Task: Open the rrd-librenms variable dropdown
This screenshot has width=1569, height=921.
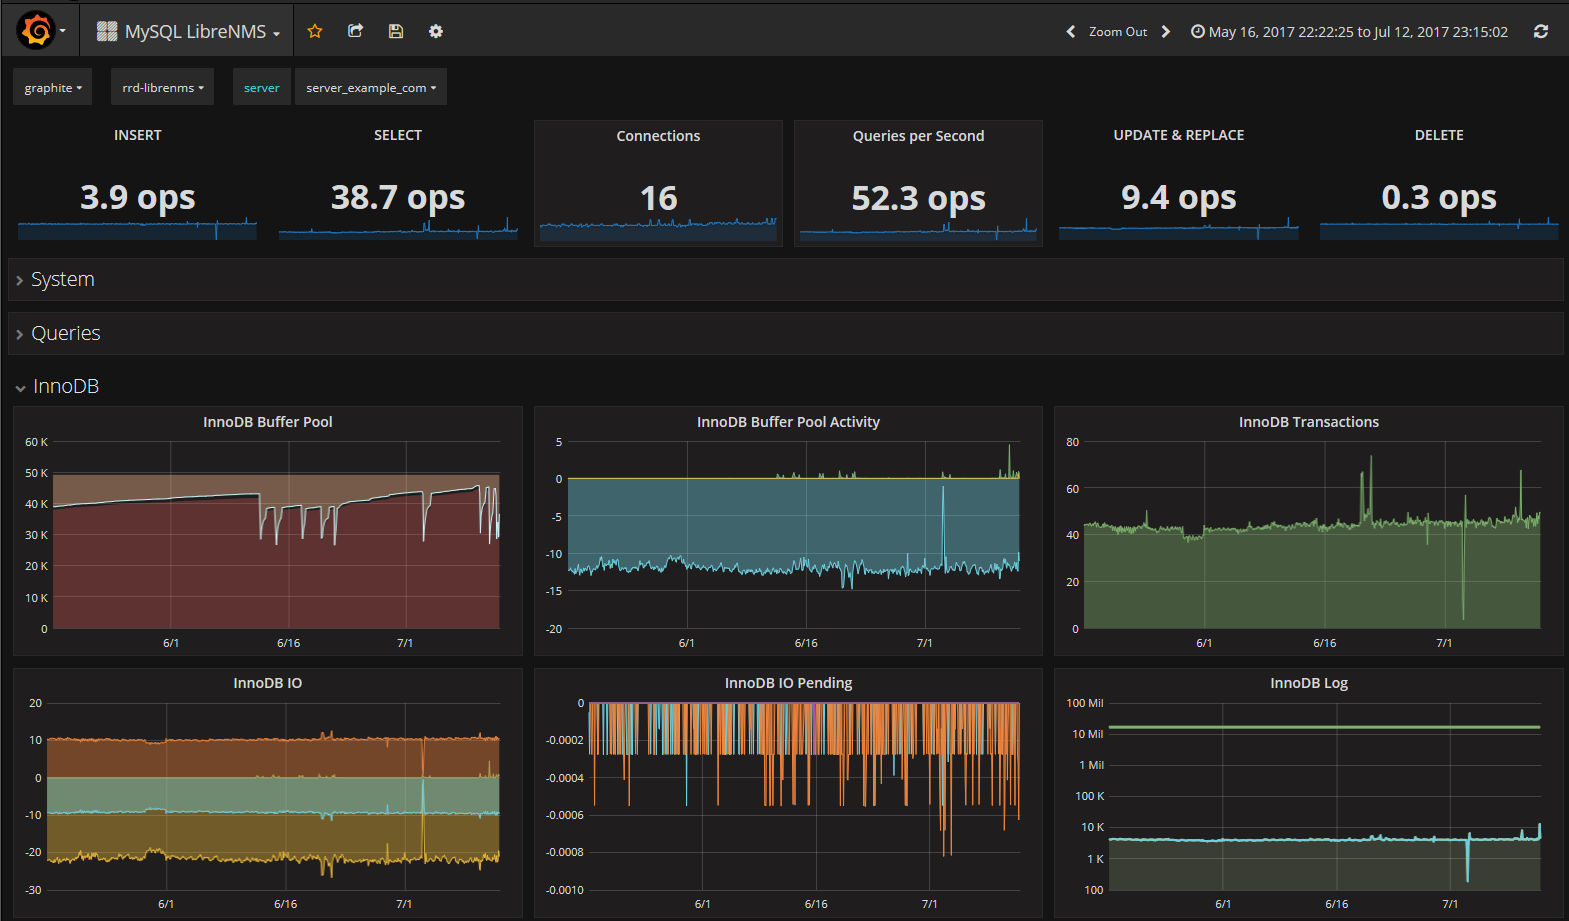Action: tap(162, 88)
